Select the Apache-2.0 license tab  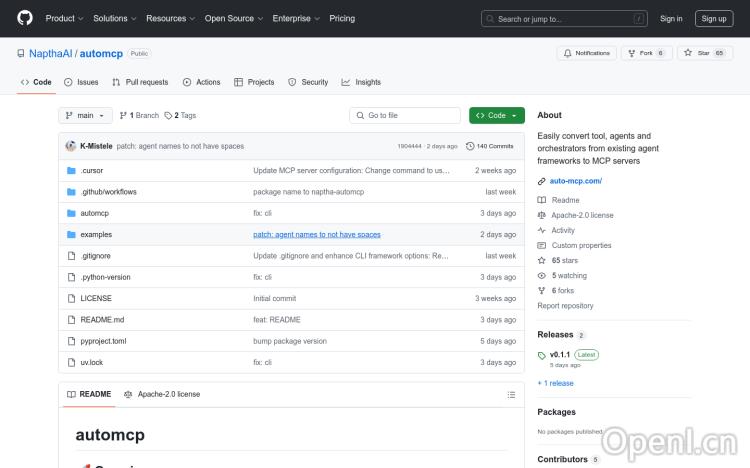click(162, 394)
